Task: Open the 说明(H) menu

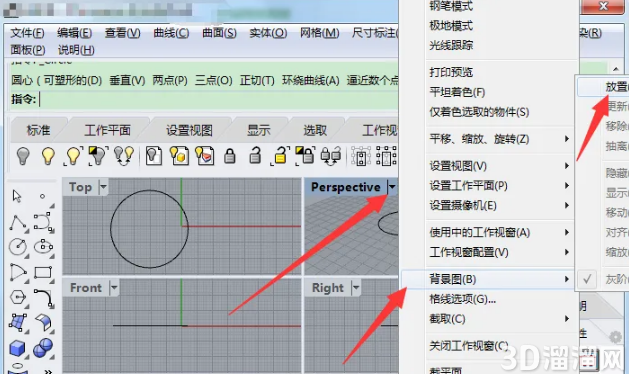Action: click(x=76, y=50)
